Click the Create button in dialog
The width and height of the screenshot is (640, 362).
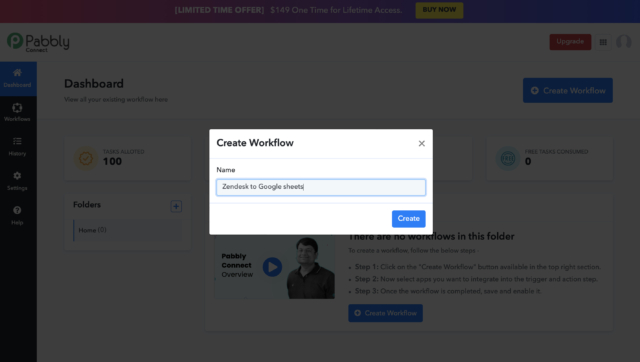click(409, 219)
